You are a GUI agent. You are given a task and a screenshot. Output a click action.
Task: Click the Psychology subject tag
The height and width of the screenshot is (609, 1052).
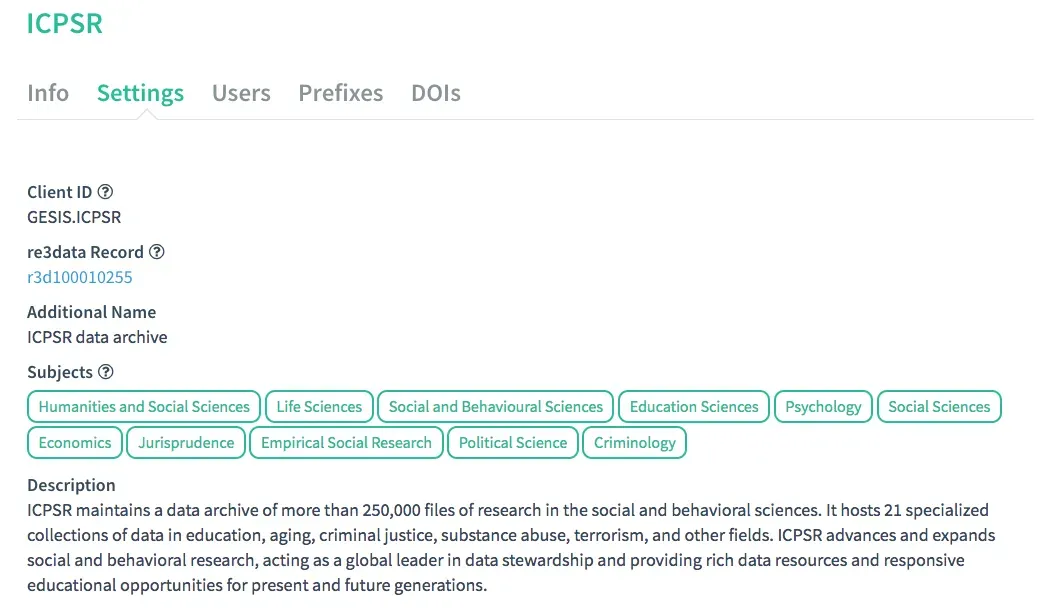coord(823,407)
